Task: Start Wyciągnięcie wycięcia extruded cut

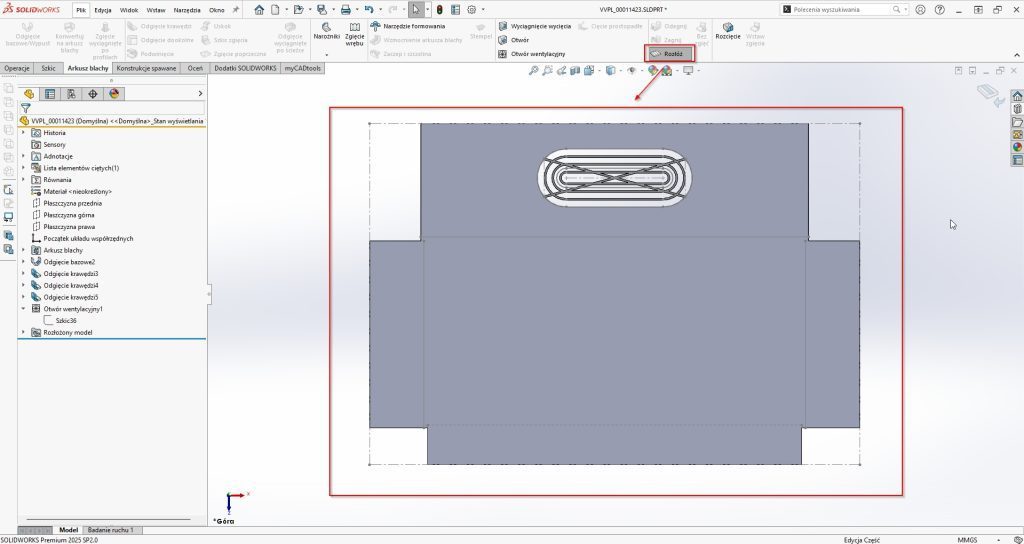Action: pyautogui.click(x=535, y=26)
